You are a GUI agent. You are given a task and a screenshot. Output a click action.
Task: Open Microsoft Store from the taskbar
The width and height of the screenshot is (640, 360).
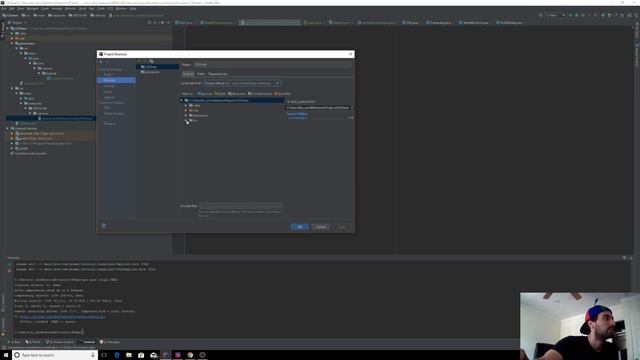[x=141, y=355]
